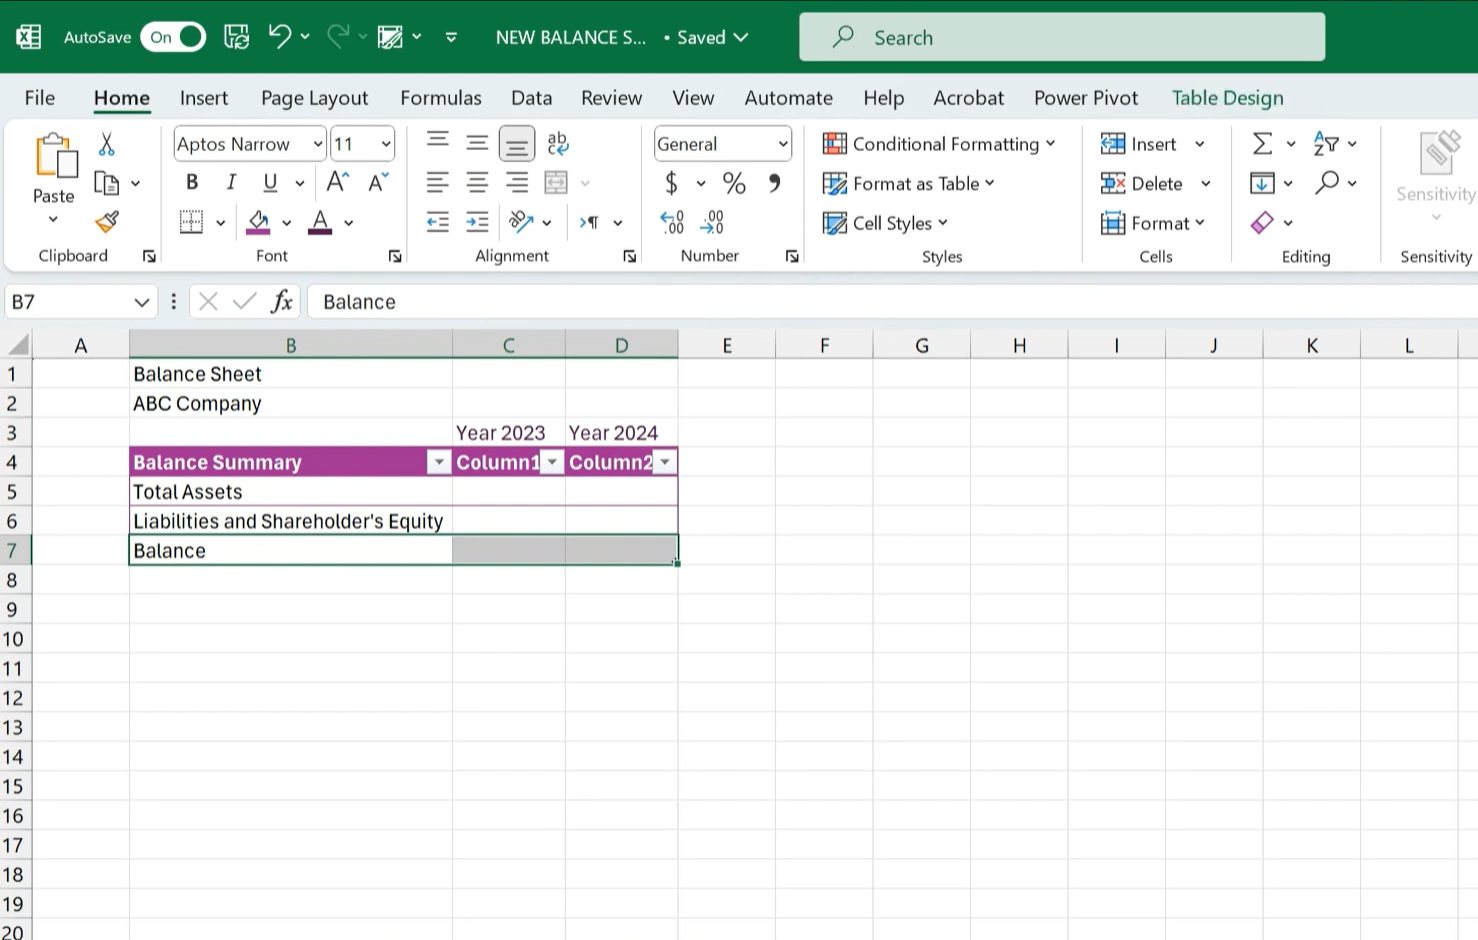
Task: Click the Delete cells button
Action: (x=1142, y=183)
